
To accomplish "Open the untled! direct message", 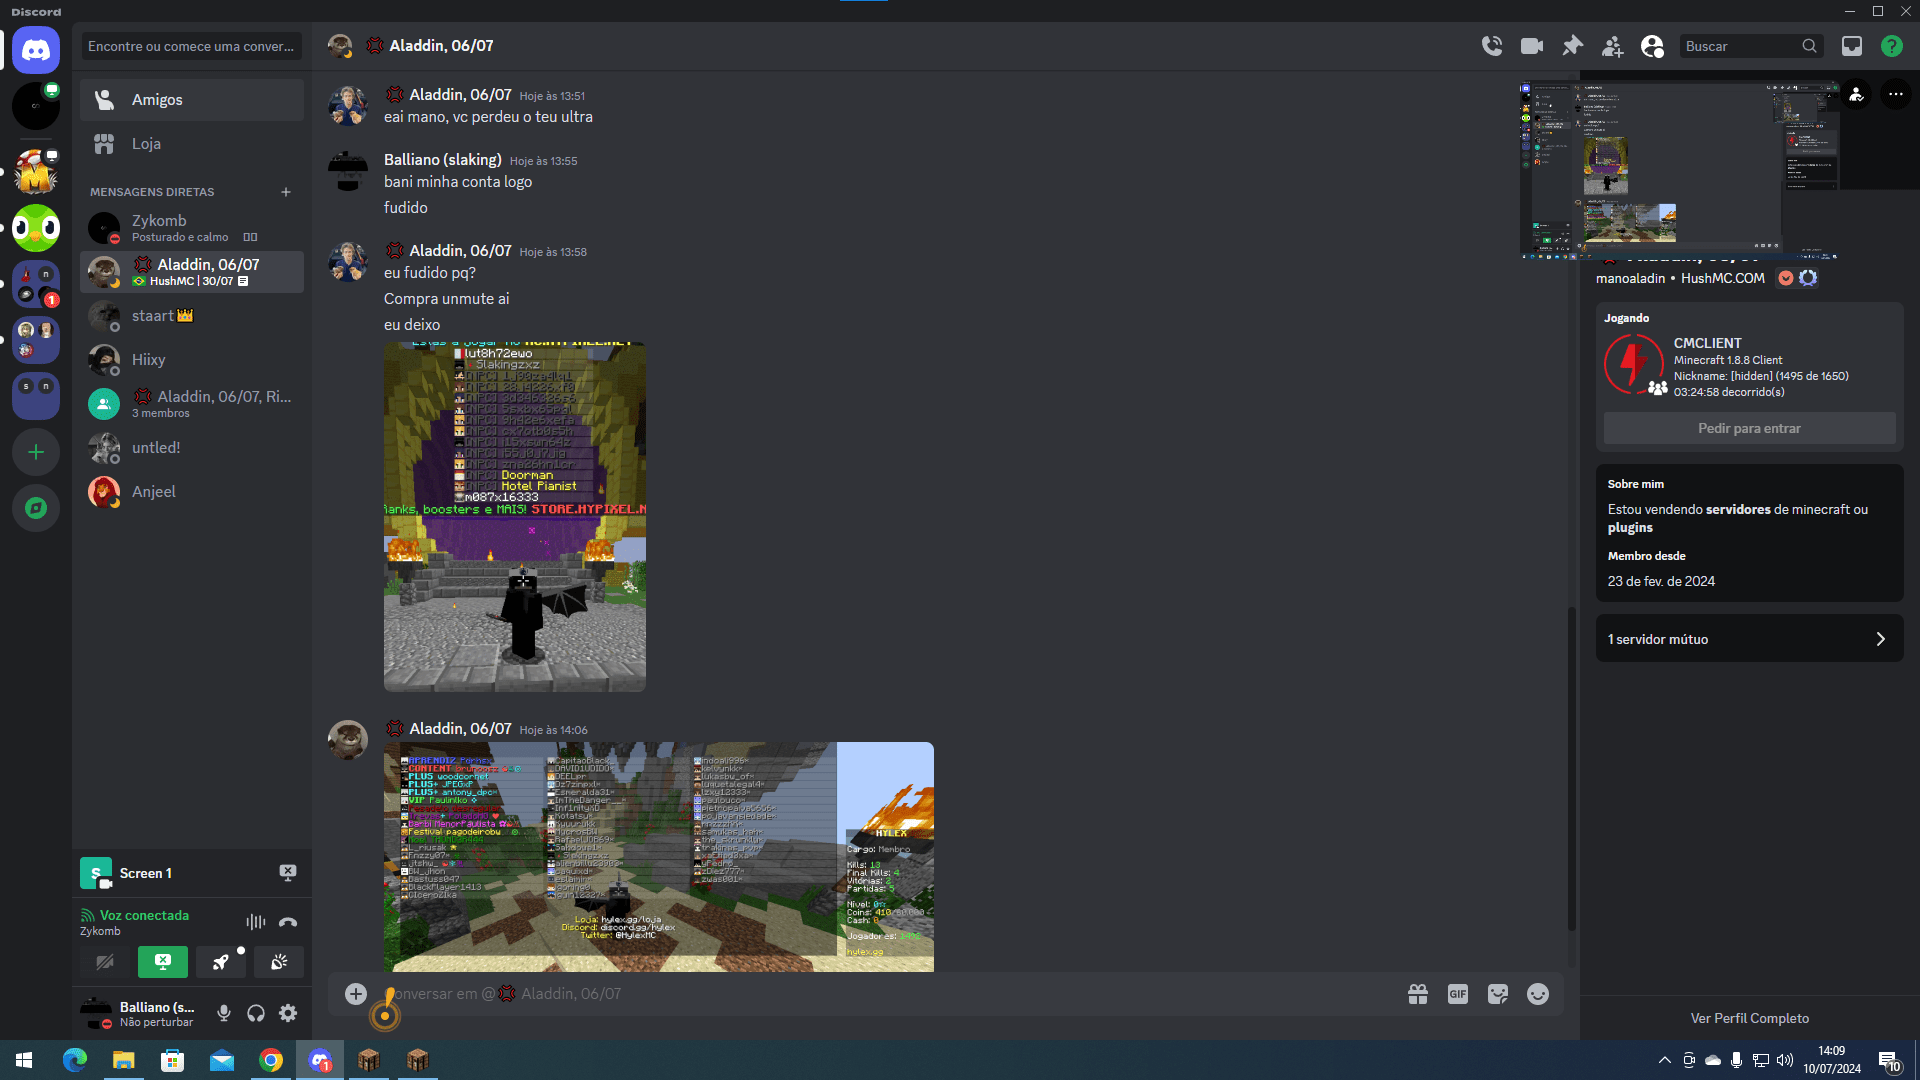I will click(192, 448).
